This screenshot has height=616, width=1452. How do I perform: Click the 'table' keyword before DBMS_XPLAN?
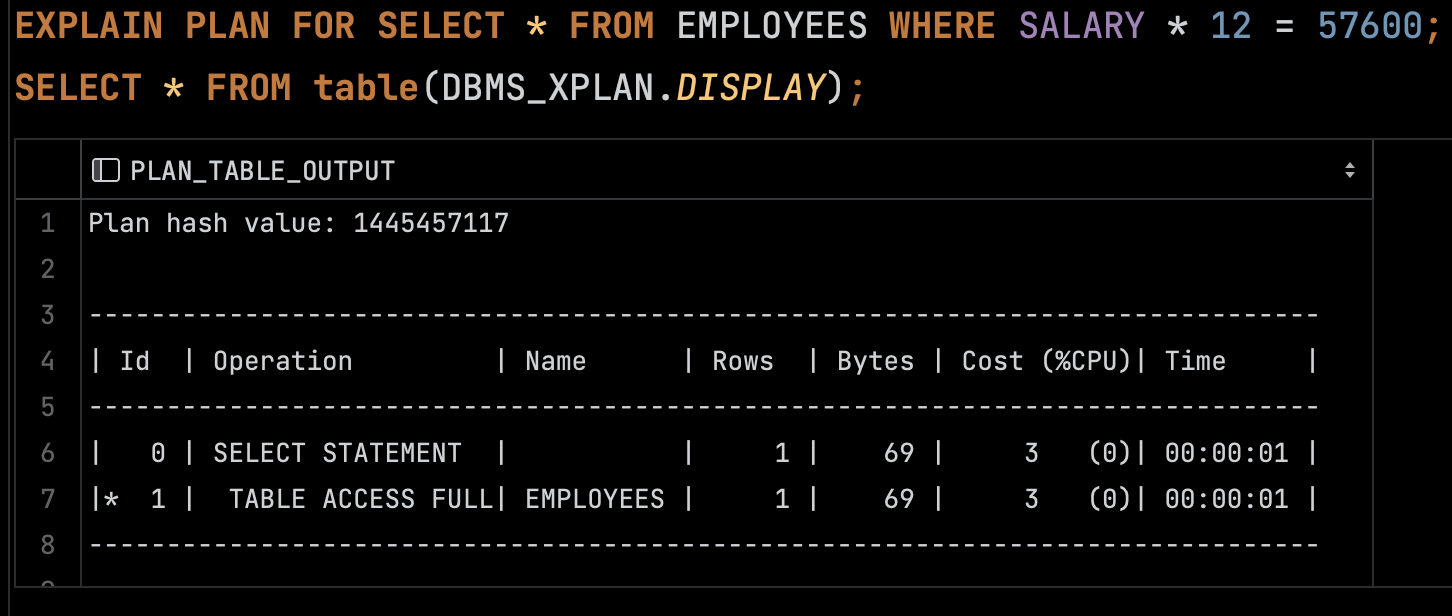tap(366, 88)
